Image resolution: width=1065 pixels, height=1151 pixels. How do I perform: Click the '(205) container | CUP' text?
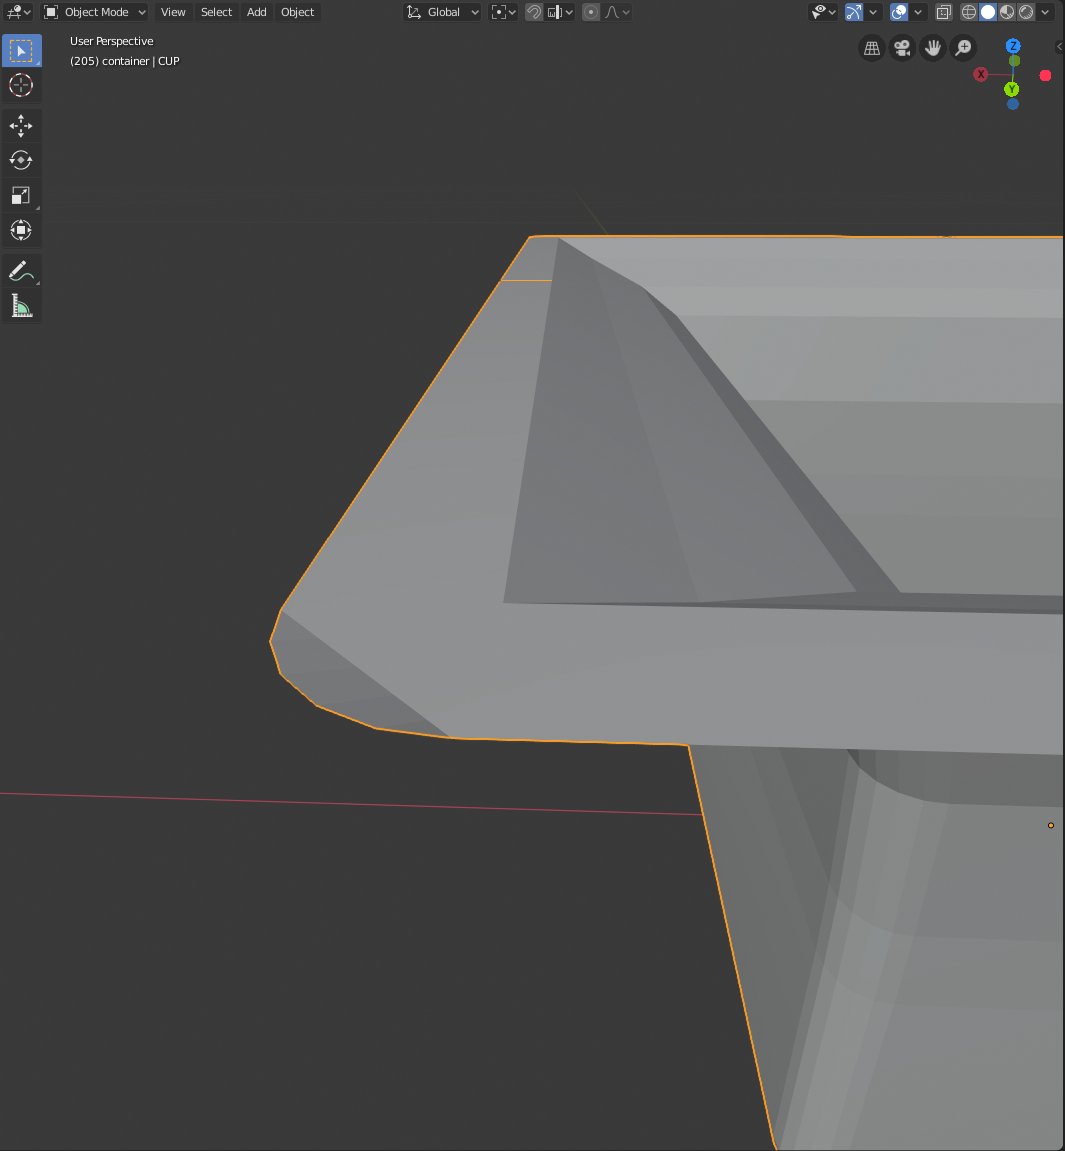click(125, 61)
